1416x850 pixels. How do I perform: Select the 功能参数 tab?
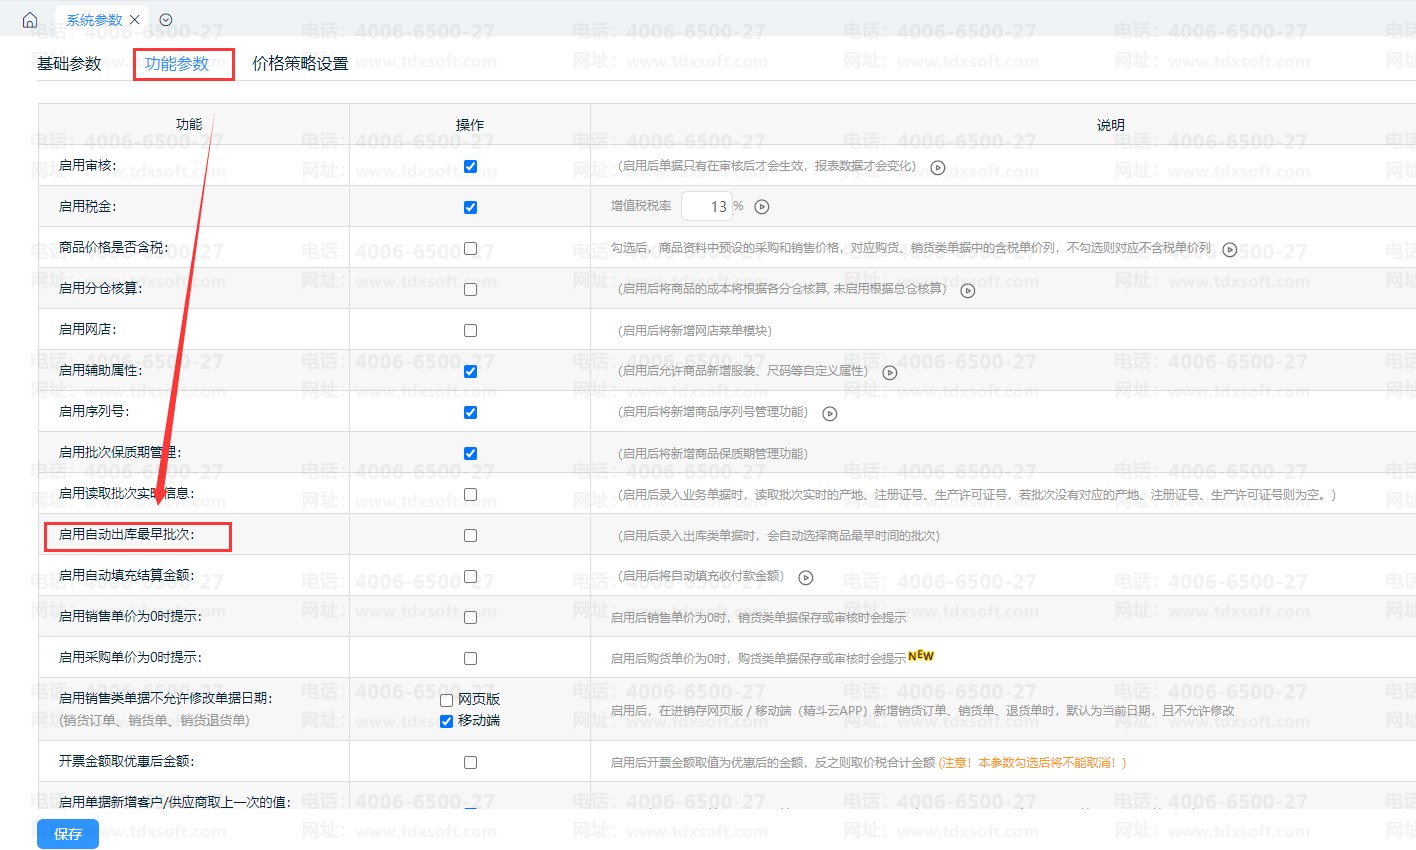point(177,64)
